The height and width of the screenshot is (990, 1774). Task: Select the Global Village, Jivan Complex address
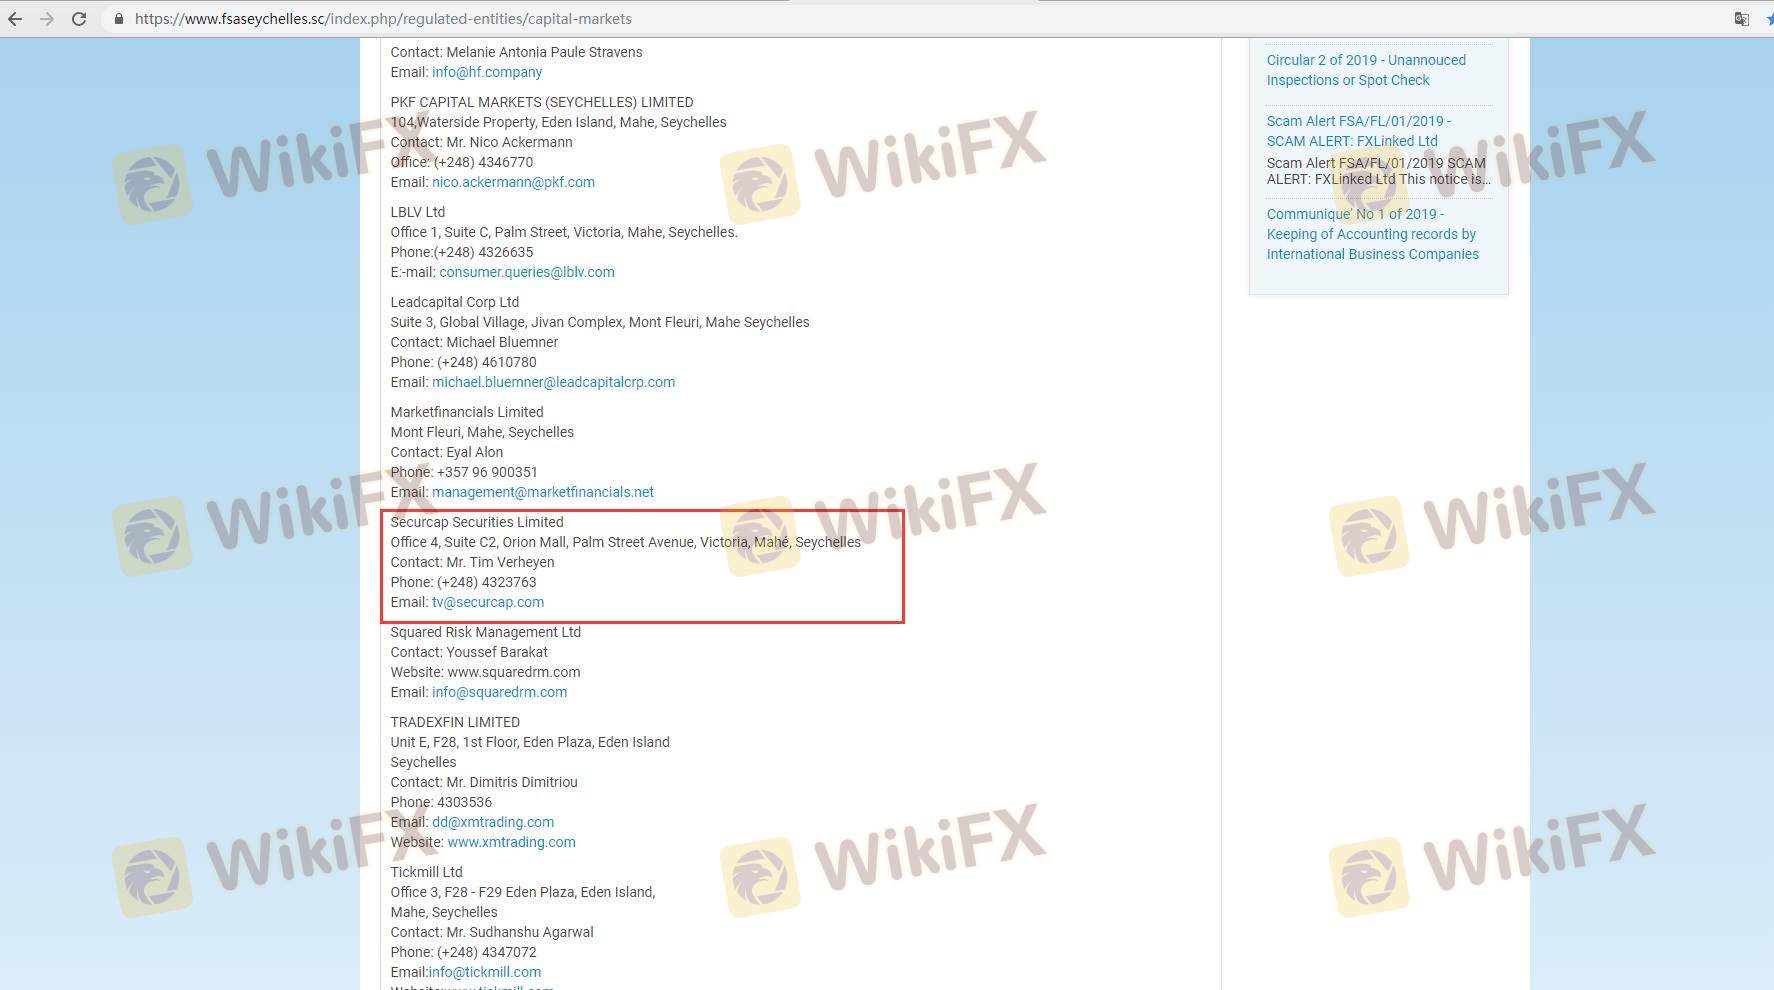click(x=600, y=322)
